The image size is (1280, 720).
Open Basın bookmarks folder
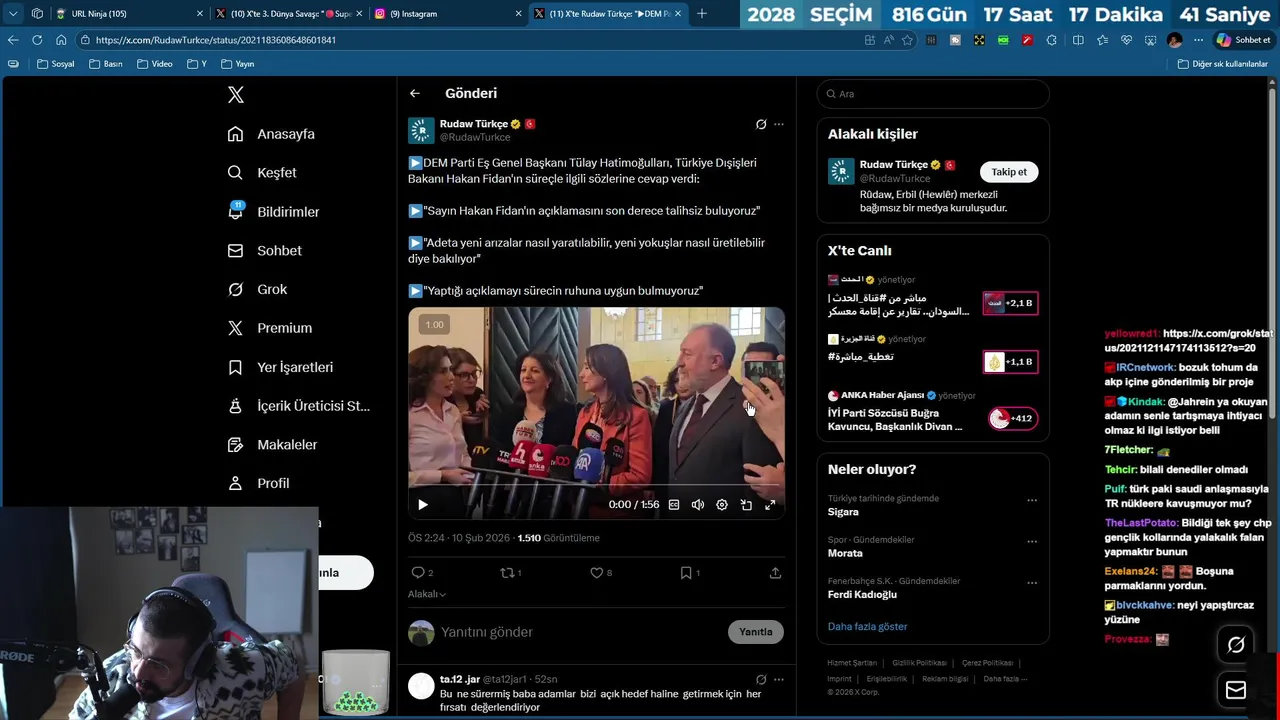106,64
